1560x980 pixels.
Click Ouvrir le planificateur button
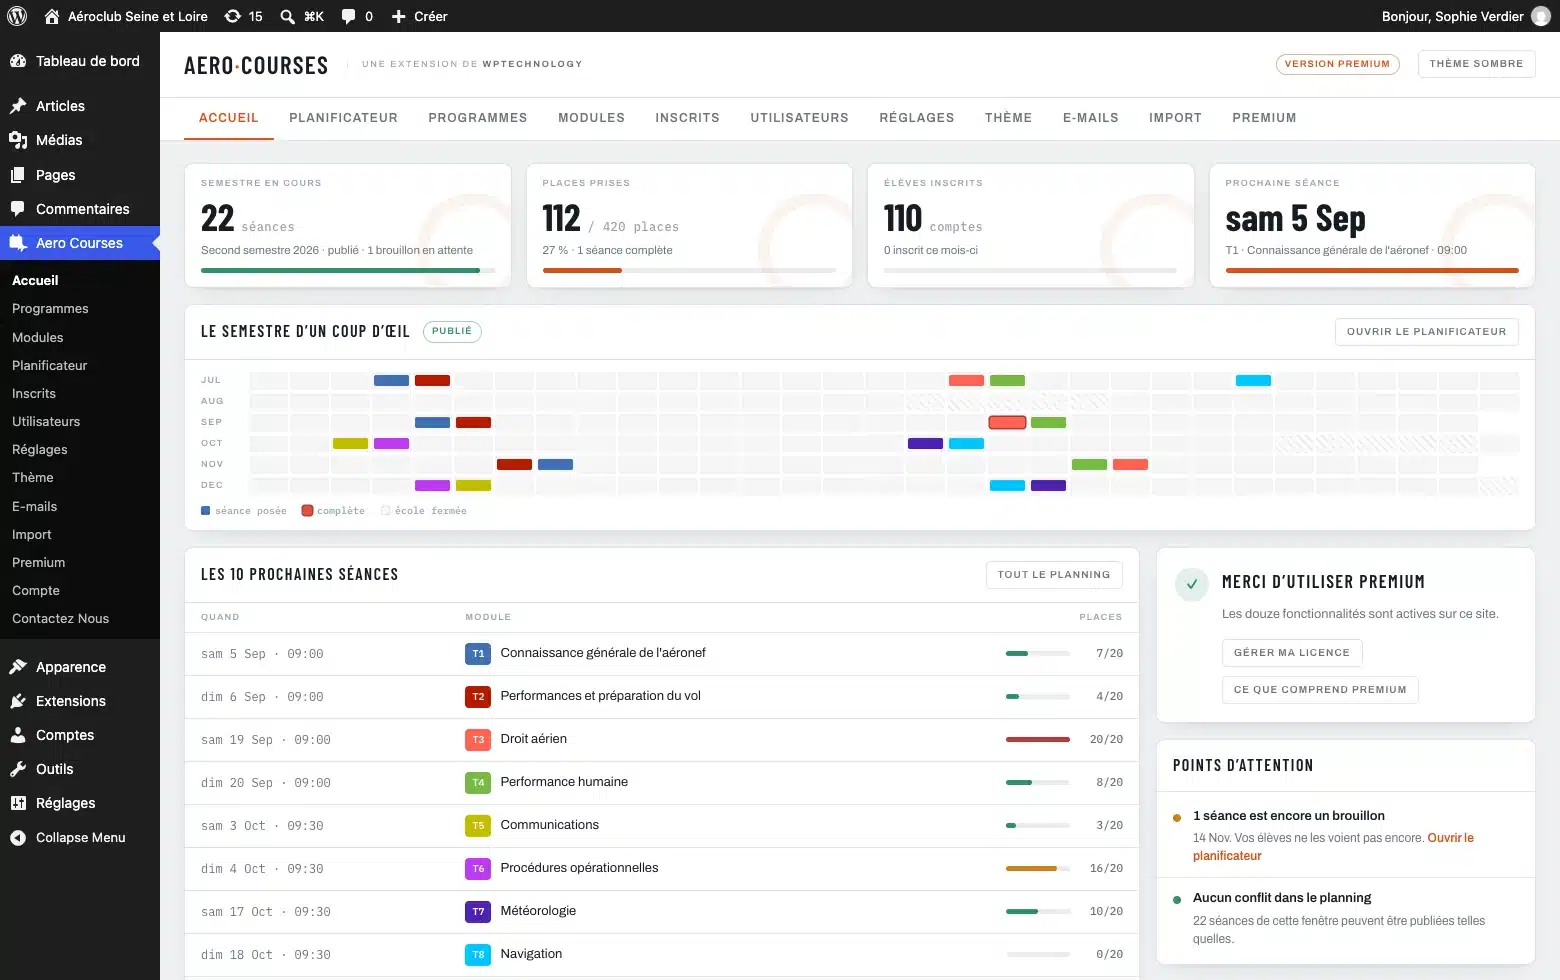coord(1426,332)
